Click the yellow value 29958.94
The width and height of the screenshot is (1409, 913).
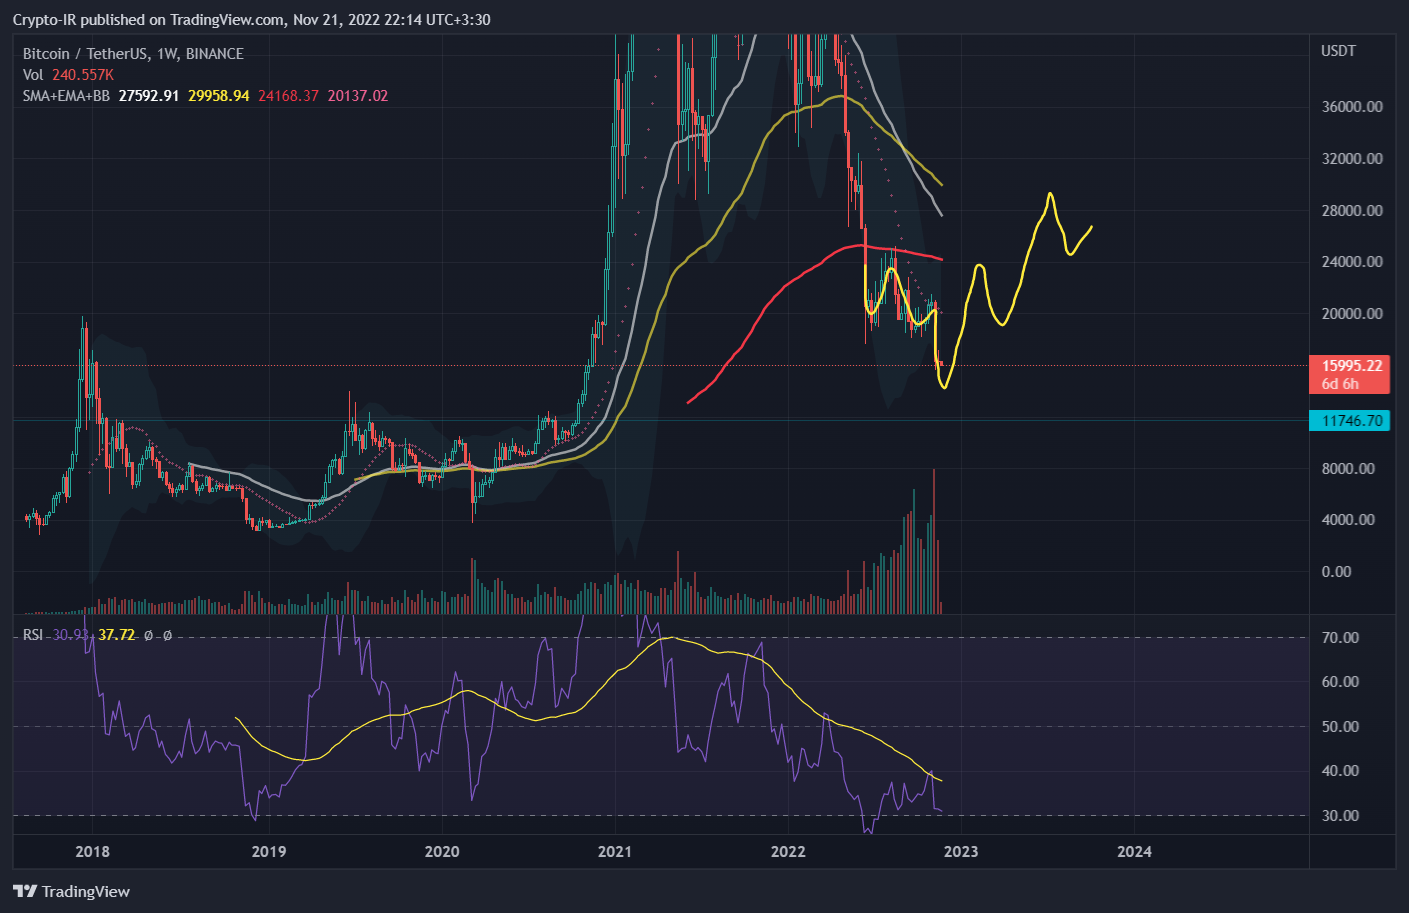(x=219, y=96)
